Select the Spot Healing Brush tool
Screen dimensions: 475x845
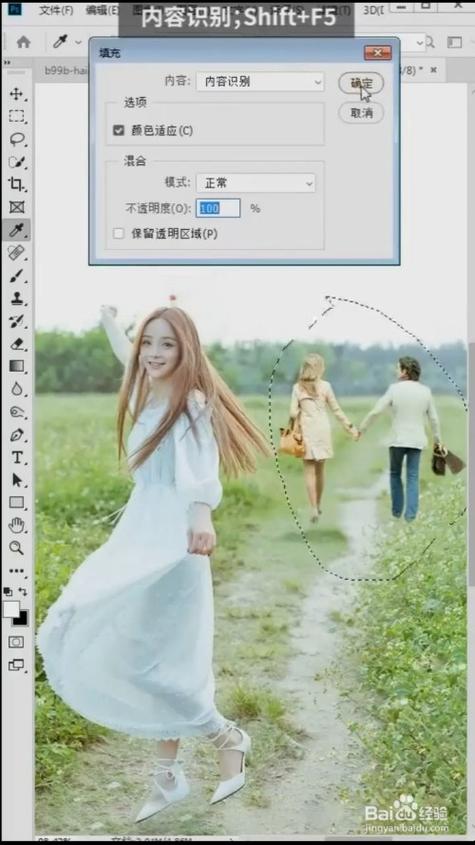tap(17, 253)
